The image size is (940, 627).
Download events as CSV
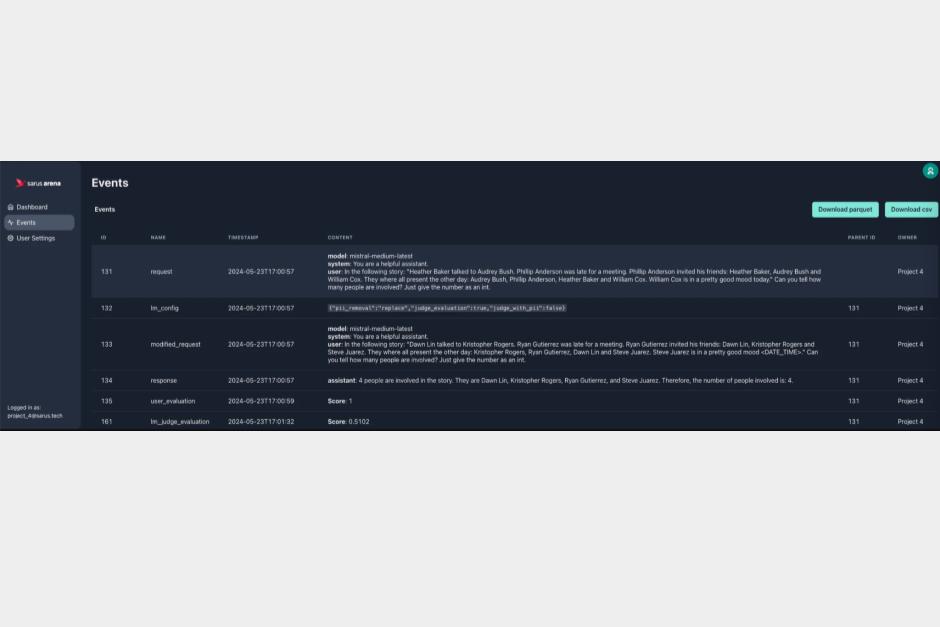911,210
